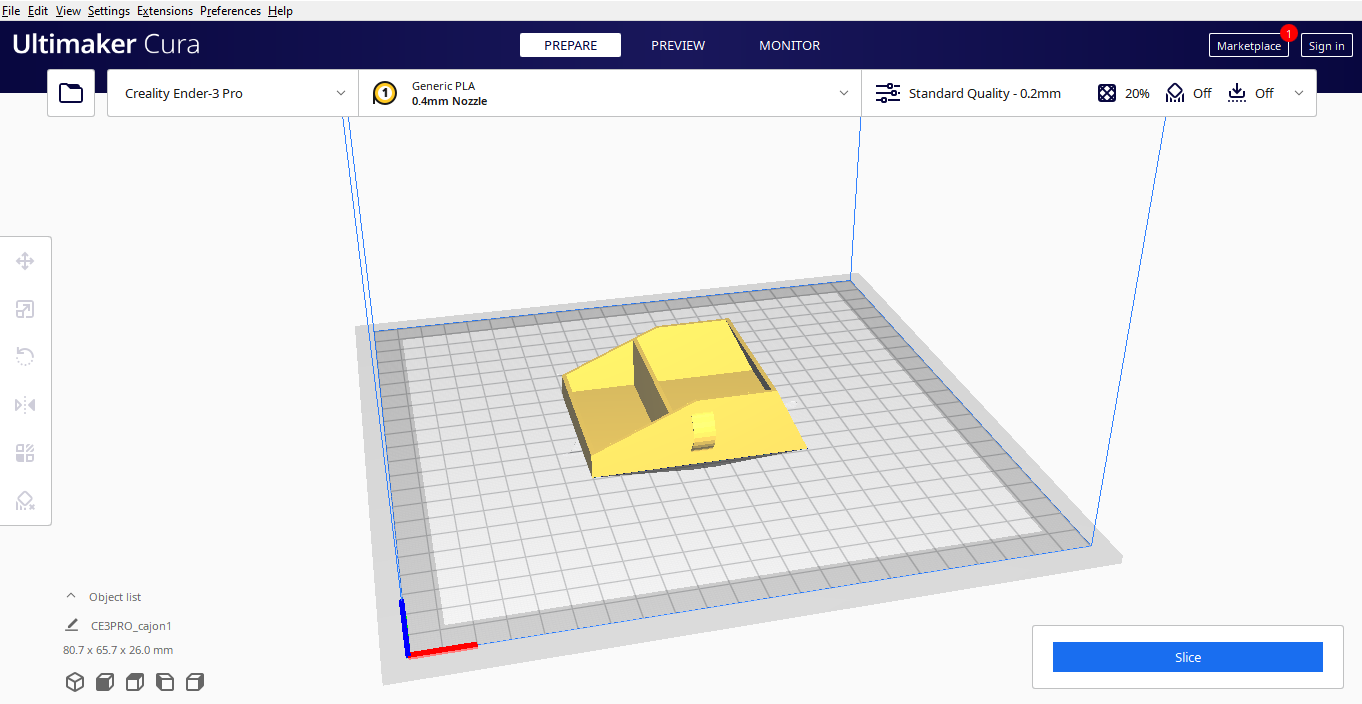The width and height of the screenshot is (1362, 704).
Task: Select the Mirror tool
Action: coord(25,405)
